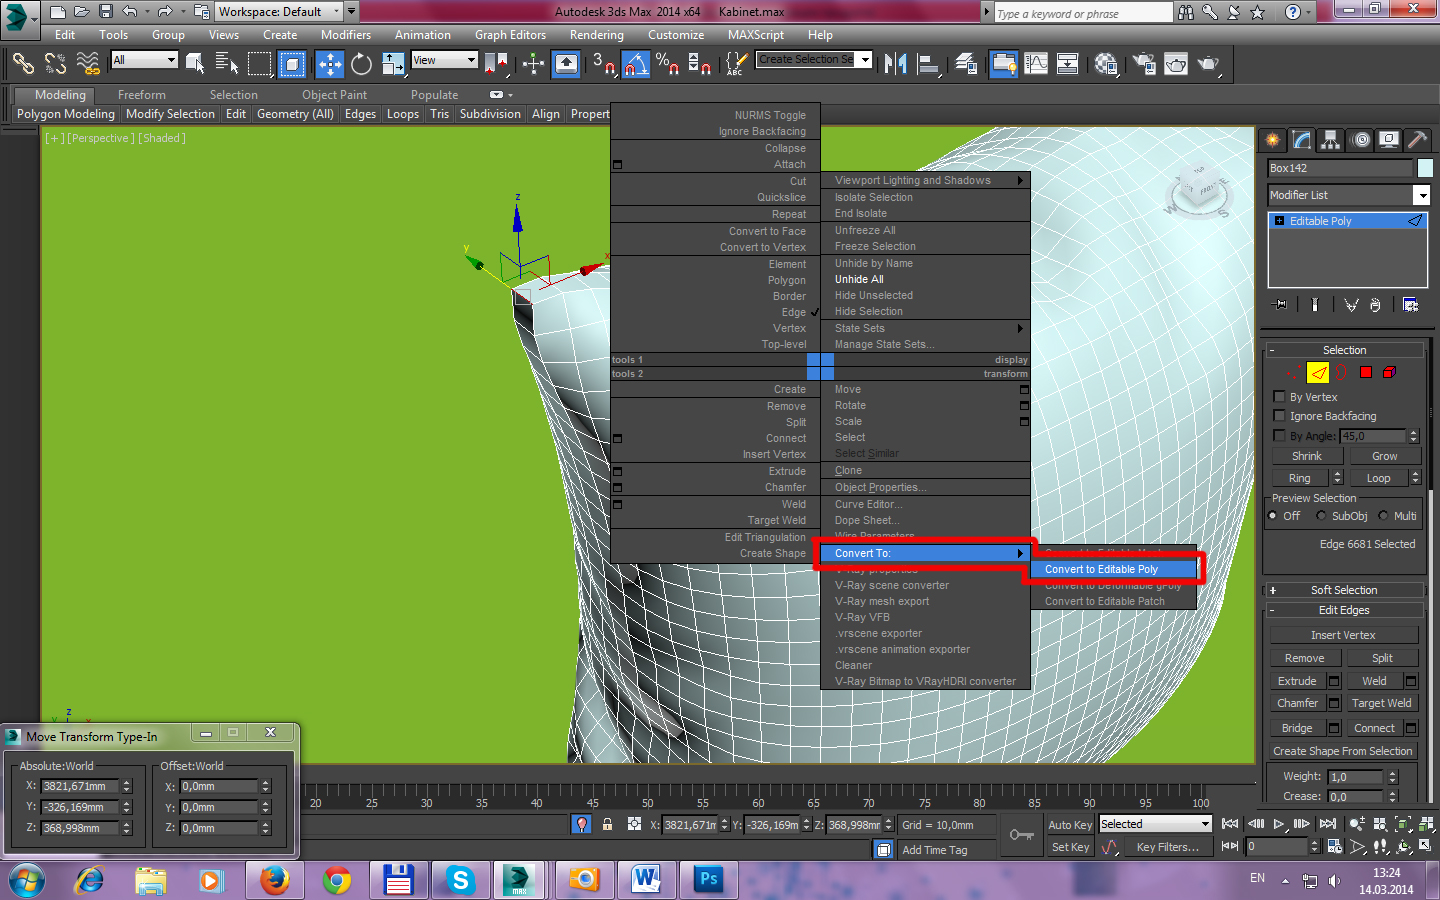The width and height of the screenshot is (1440, 900).
Task: Click the Bridge button
Action: pyautogui.click(x=1297, y=728)
